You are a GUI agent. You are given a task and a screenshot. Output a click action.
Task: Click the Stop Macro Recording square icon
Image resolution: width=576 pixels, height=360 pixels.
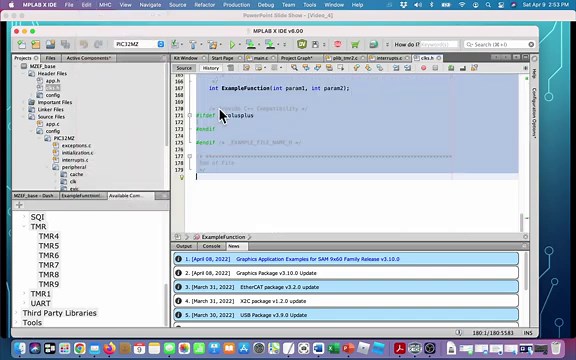click(435, 68)
